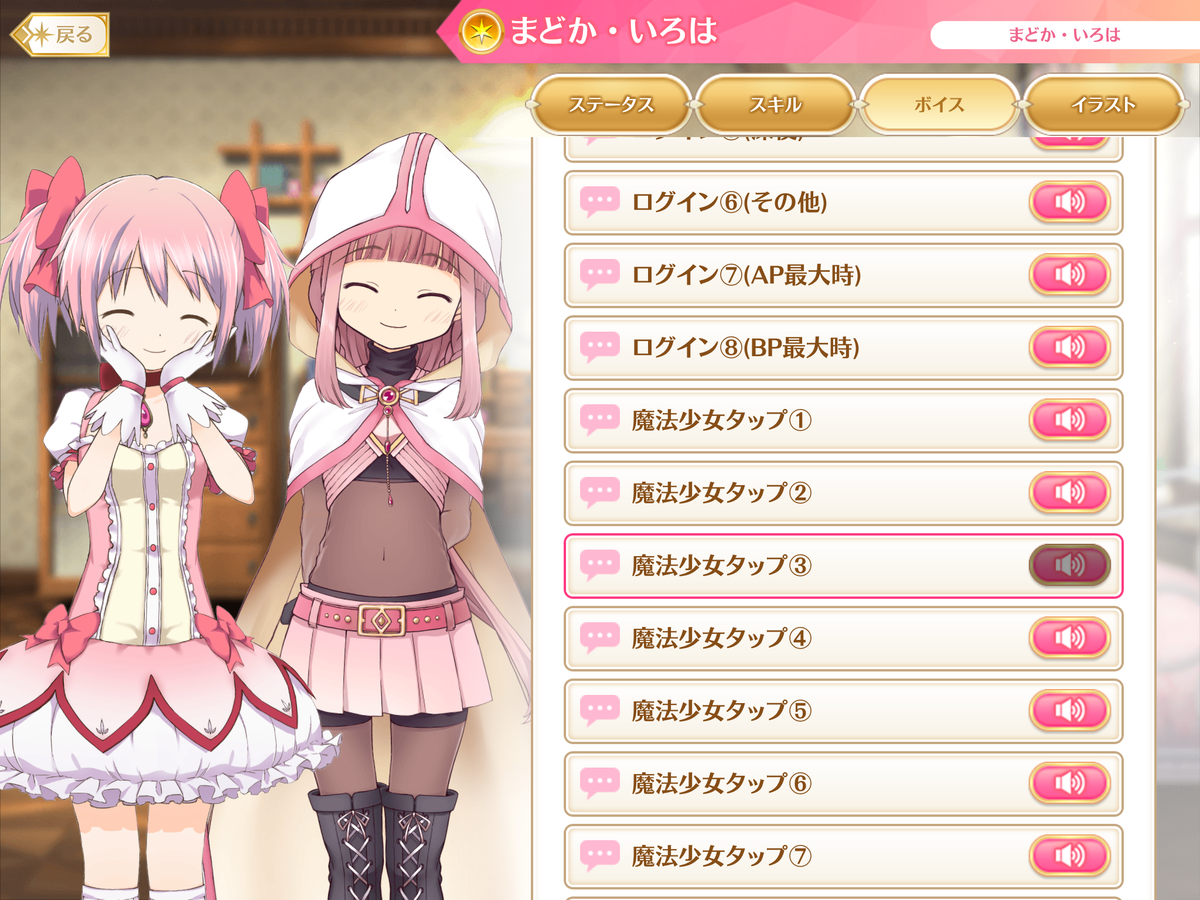
Task: Click the gold star icon beside まどか・いろは title
Action: pyautogui.click(x=480, y=33)
